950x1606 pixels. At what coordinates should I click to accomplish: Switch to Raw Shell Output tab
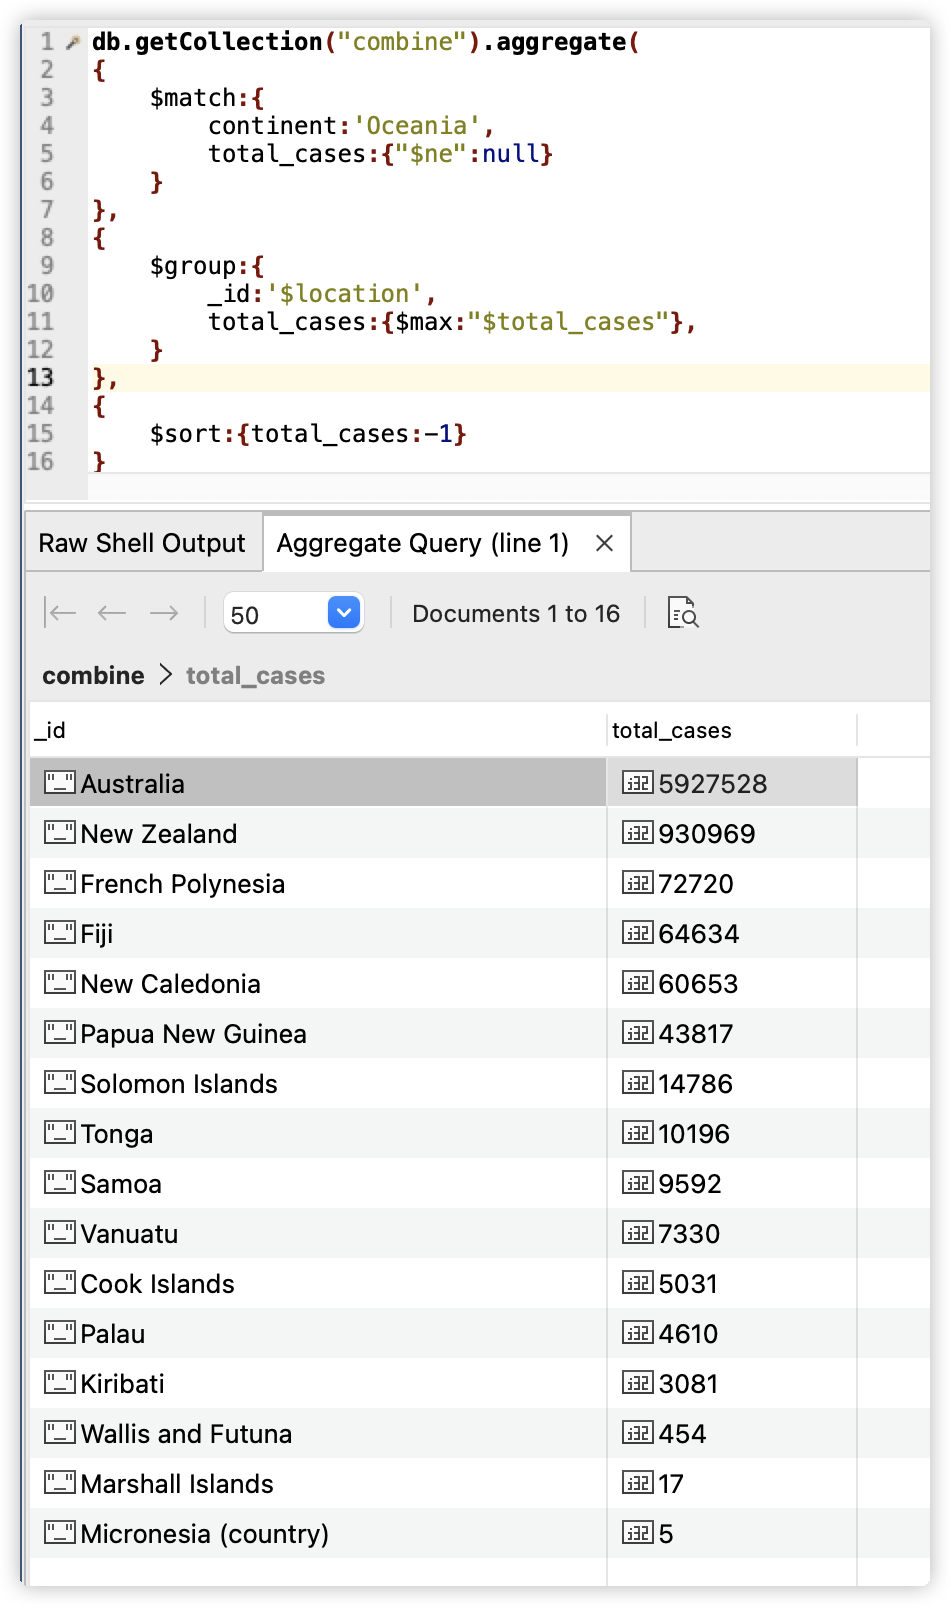click(142, 543)
